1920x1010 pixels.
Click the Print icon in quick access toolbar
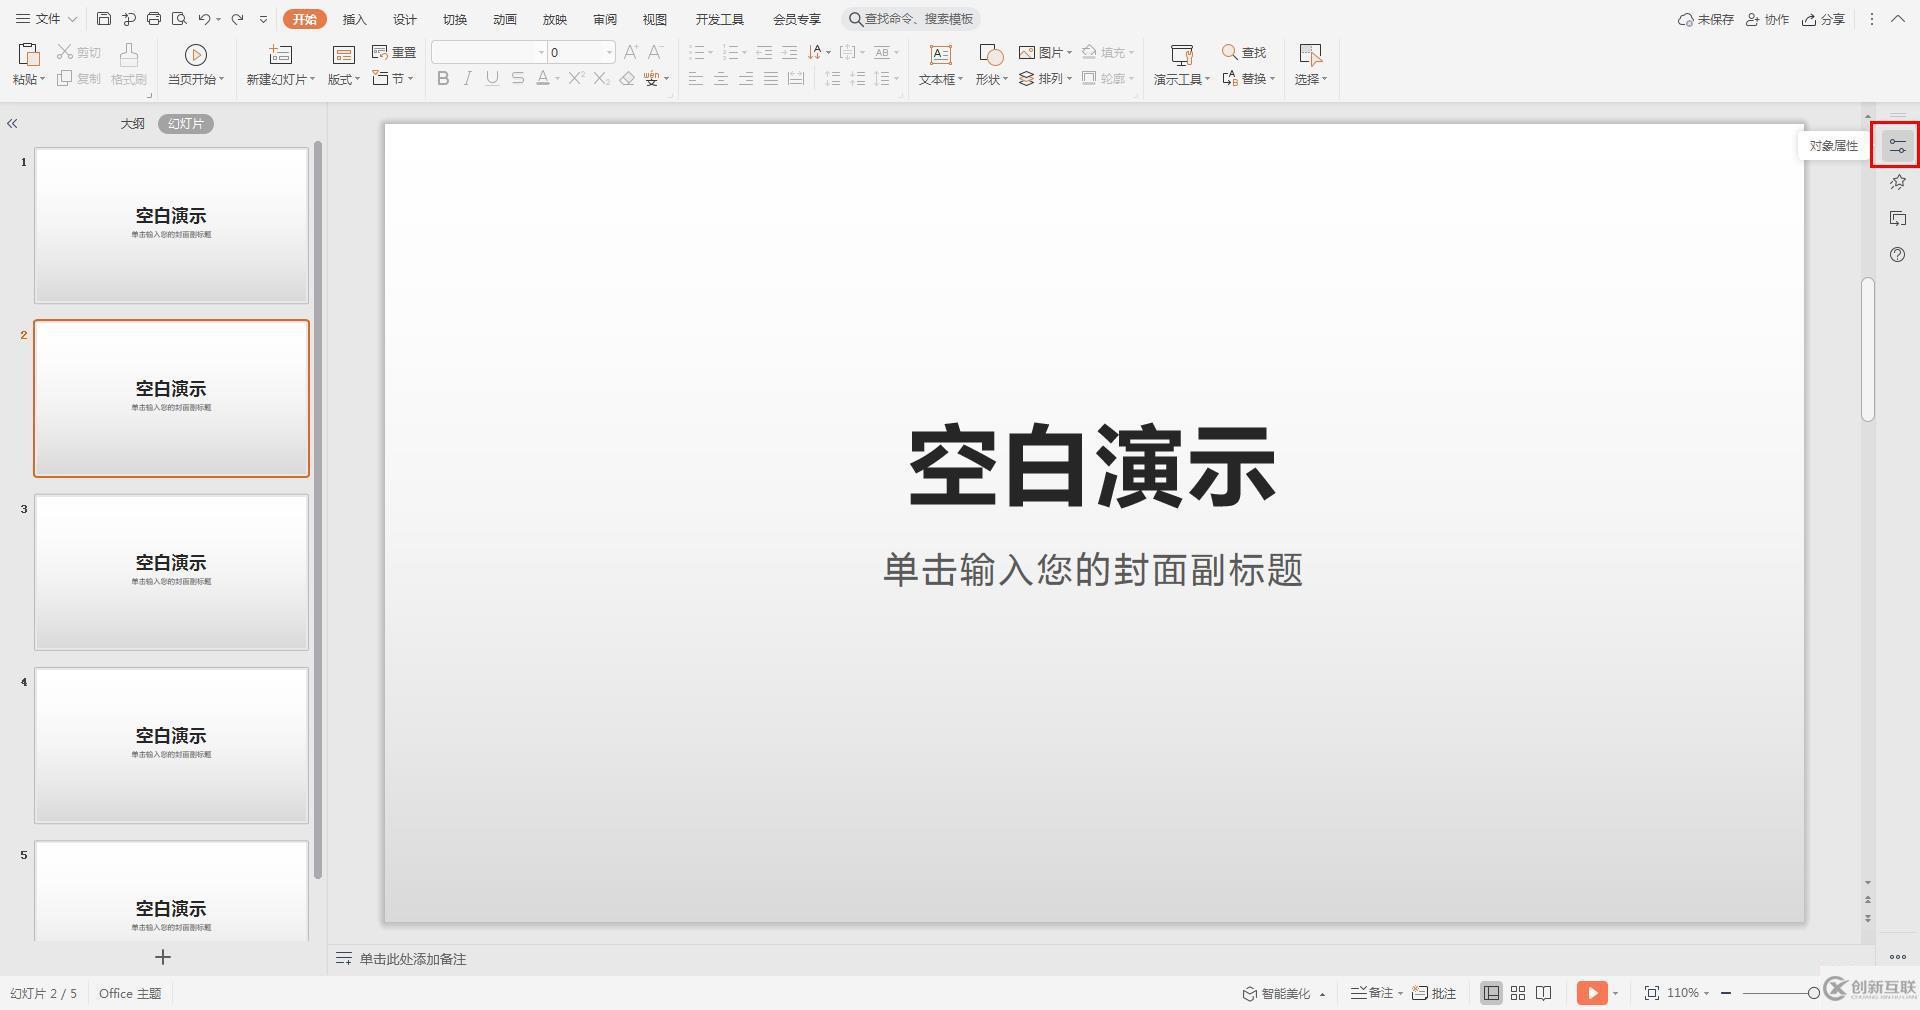(154, 19)
